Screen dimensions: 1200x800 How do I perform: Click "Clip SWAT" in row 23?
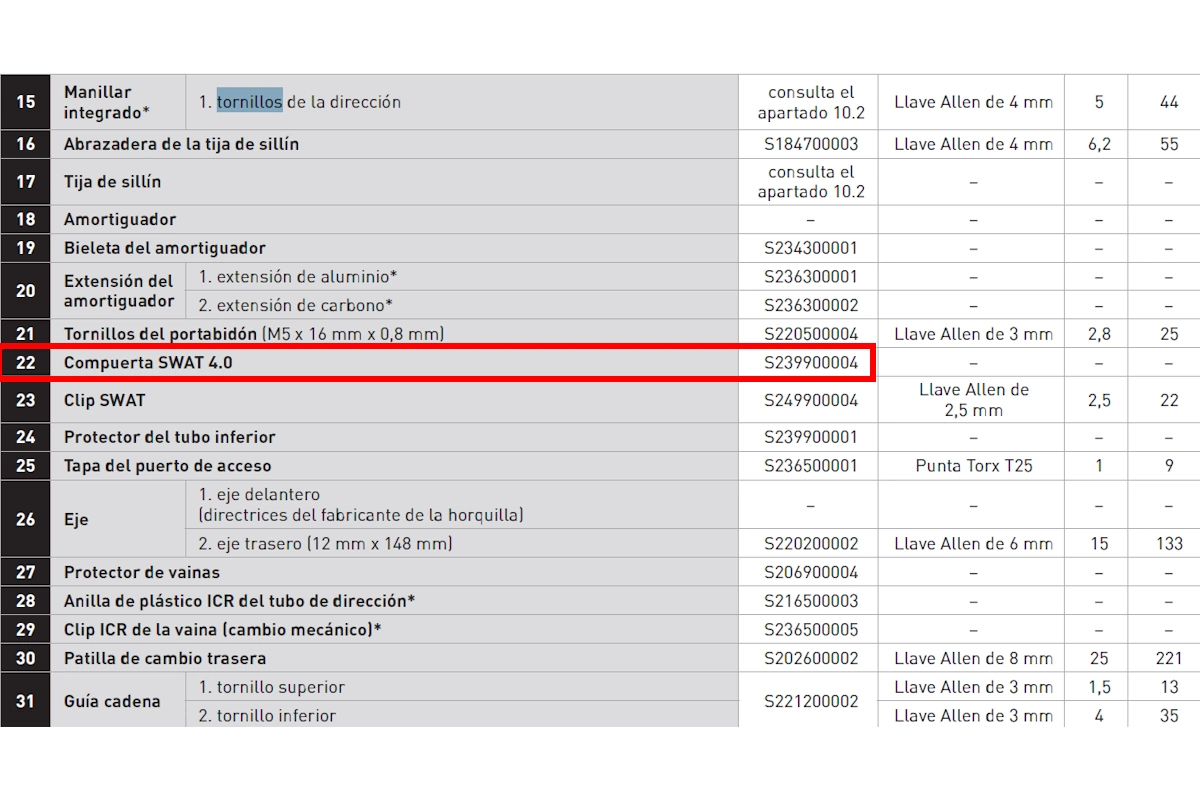pos(104,400)
